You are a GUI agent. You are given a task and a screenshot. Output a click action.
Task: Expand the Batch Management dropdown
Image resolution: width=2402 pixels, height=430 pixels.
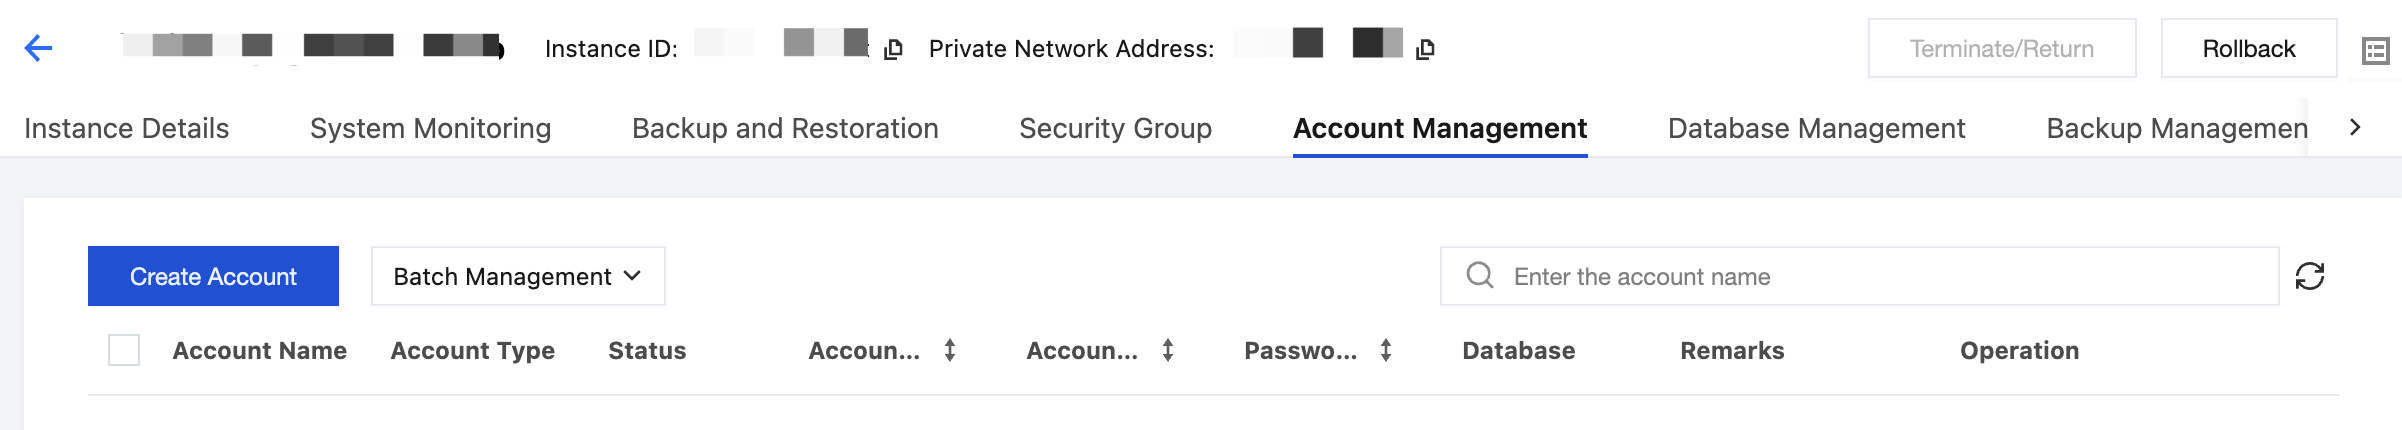point(518,276)
